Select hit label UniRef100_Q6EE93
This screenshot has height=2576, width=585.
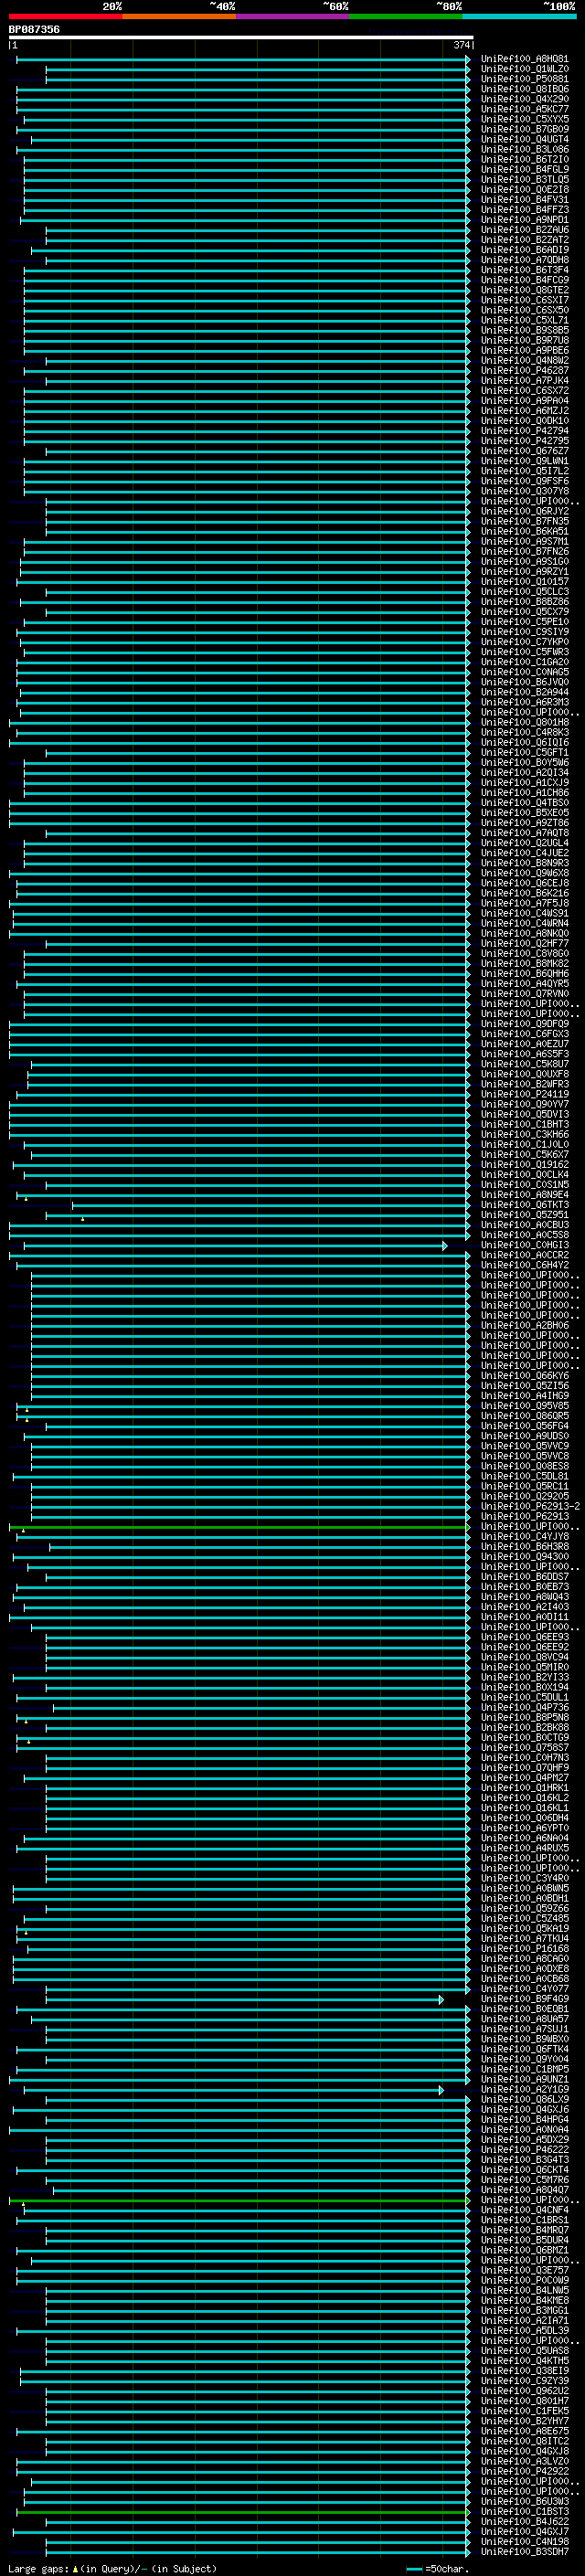(525, 1636)
